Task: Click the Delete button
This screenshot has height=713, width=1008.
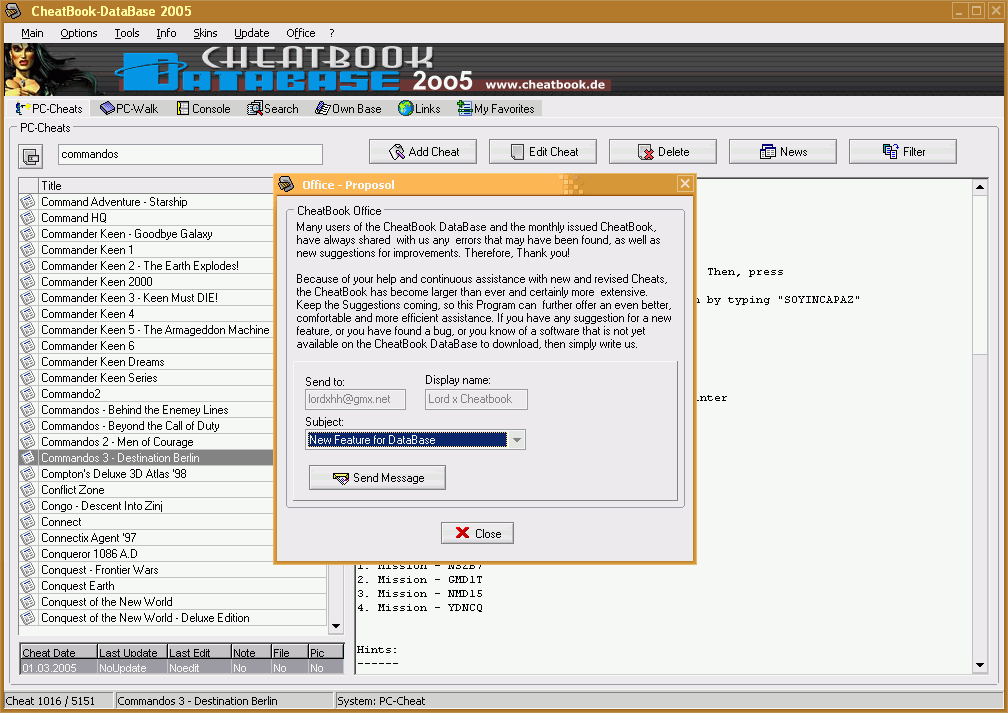Action: (662, 152)
